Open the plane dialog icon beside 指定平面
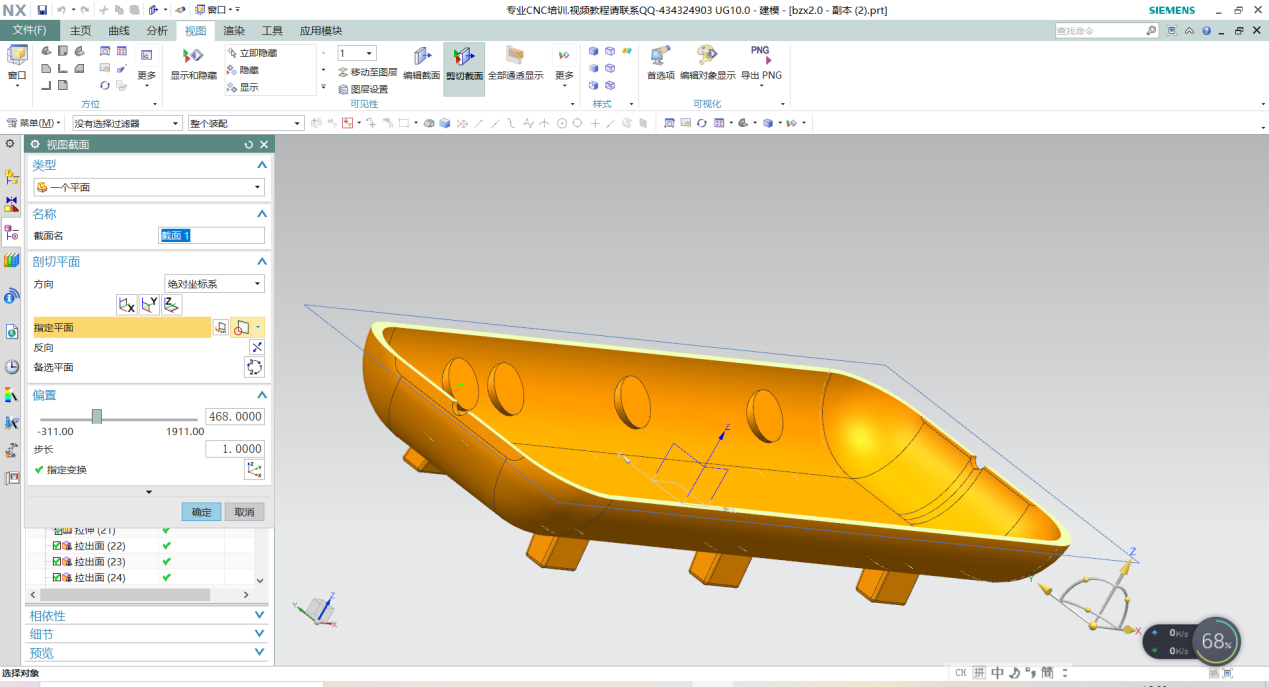The image size is (1269, 687). 221,327
